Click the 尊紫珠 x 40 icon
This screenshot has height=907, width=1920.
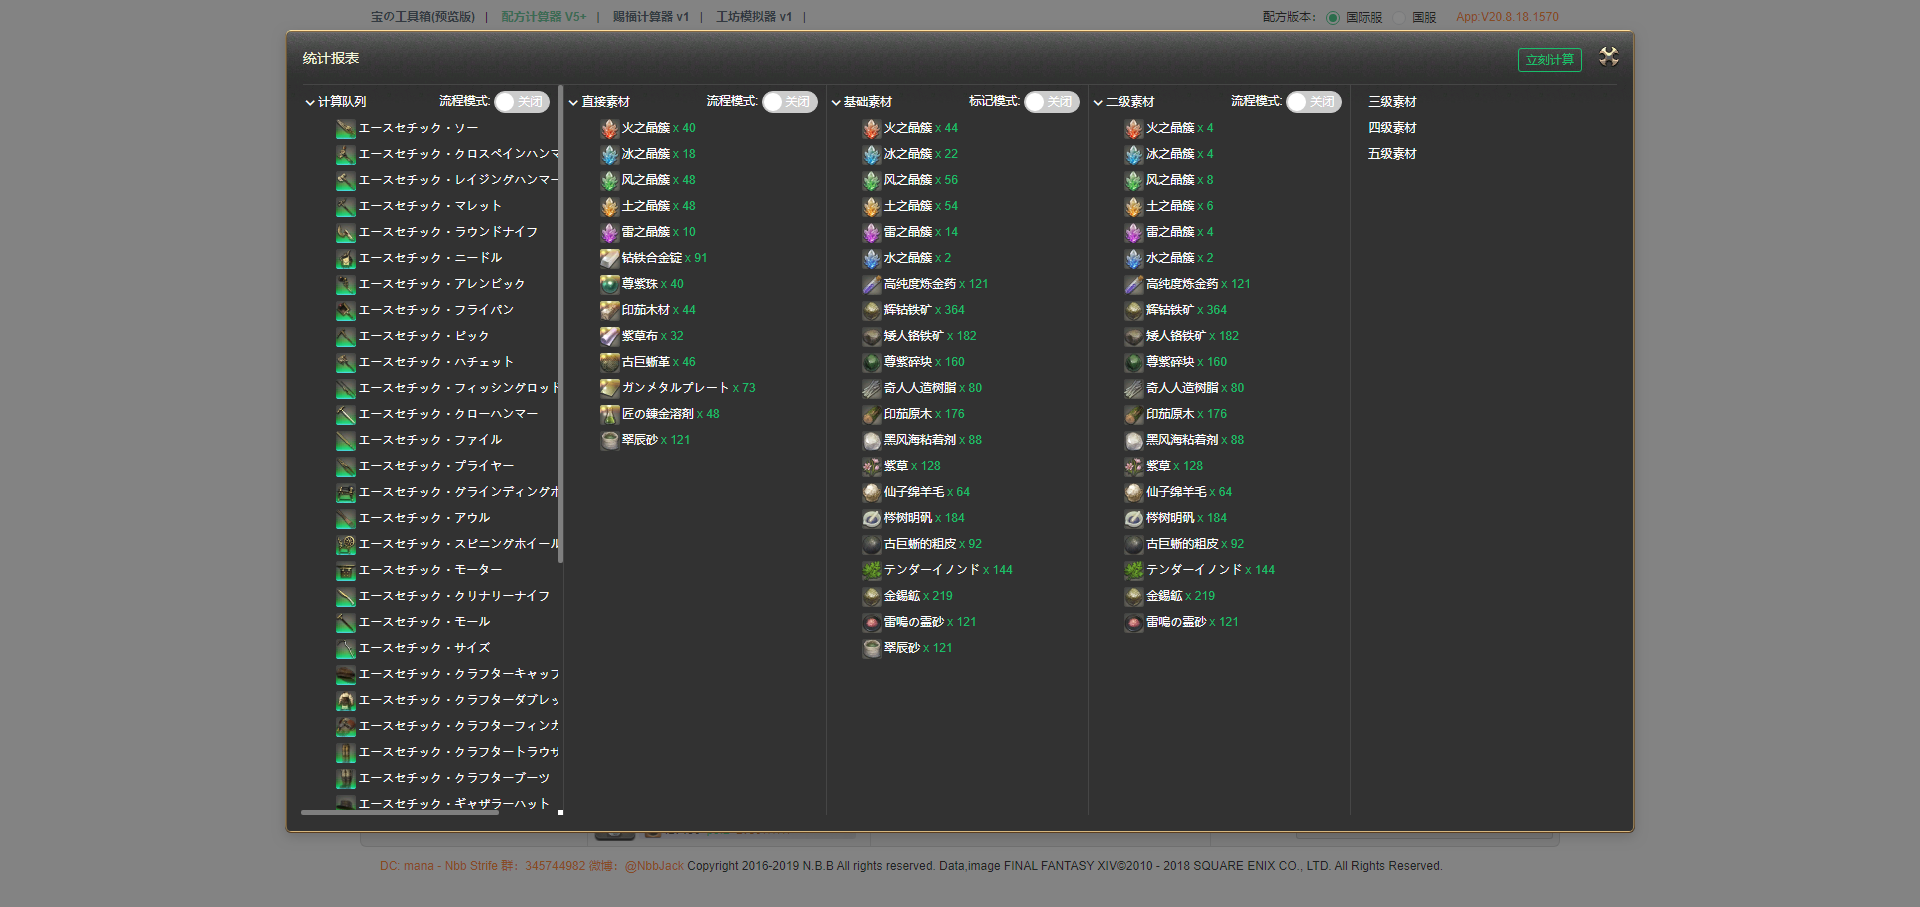click(609, 284)
